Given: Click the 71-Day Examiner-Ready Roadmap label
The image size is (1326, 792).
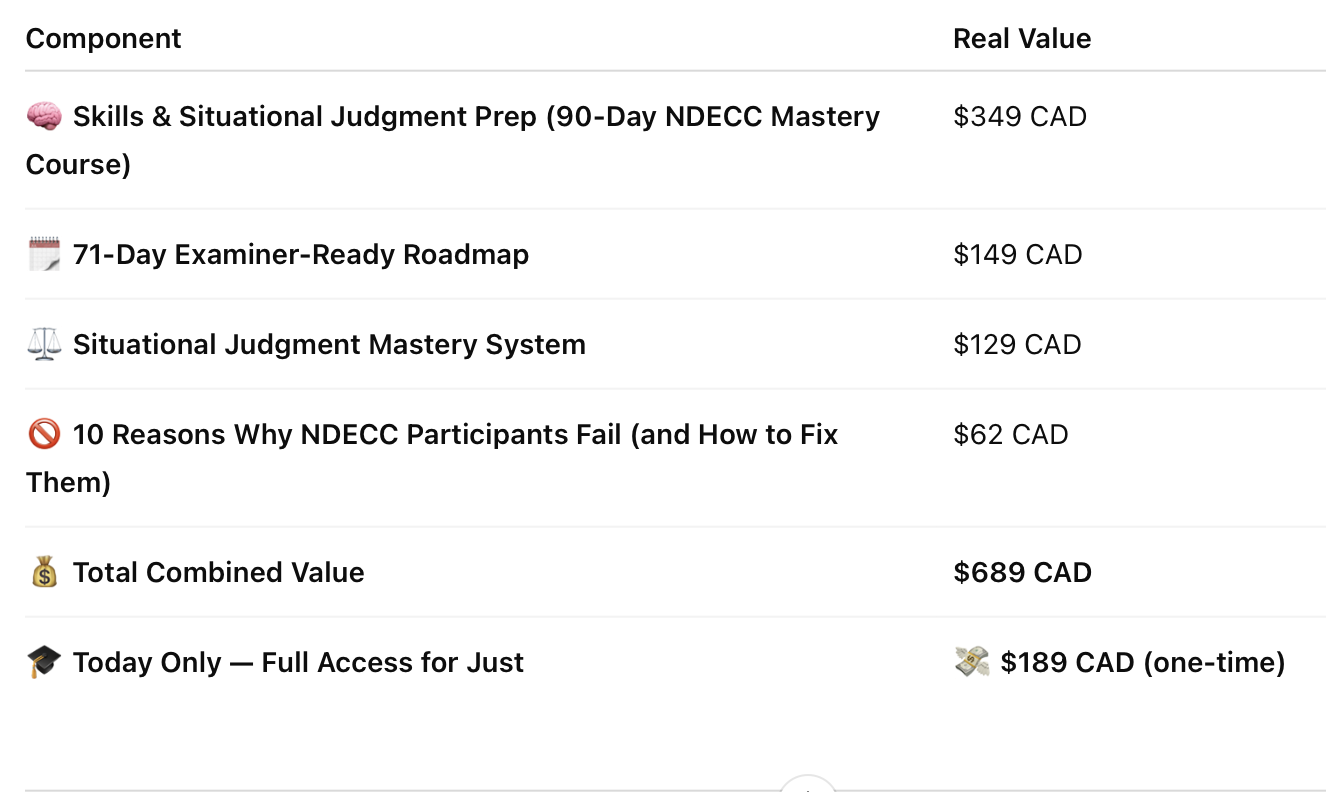Looking at the screenshot, I should click(301, 255).
